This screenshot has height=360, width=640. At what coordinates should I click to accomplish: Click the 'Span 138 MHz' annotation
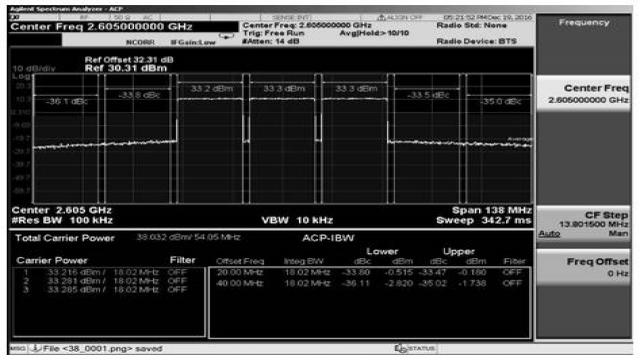pyautogui.click(x=492, y=210)
